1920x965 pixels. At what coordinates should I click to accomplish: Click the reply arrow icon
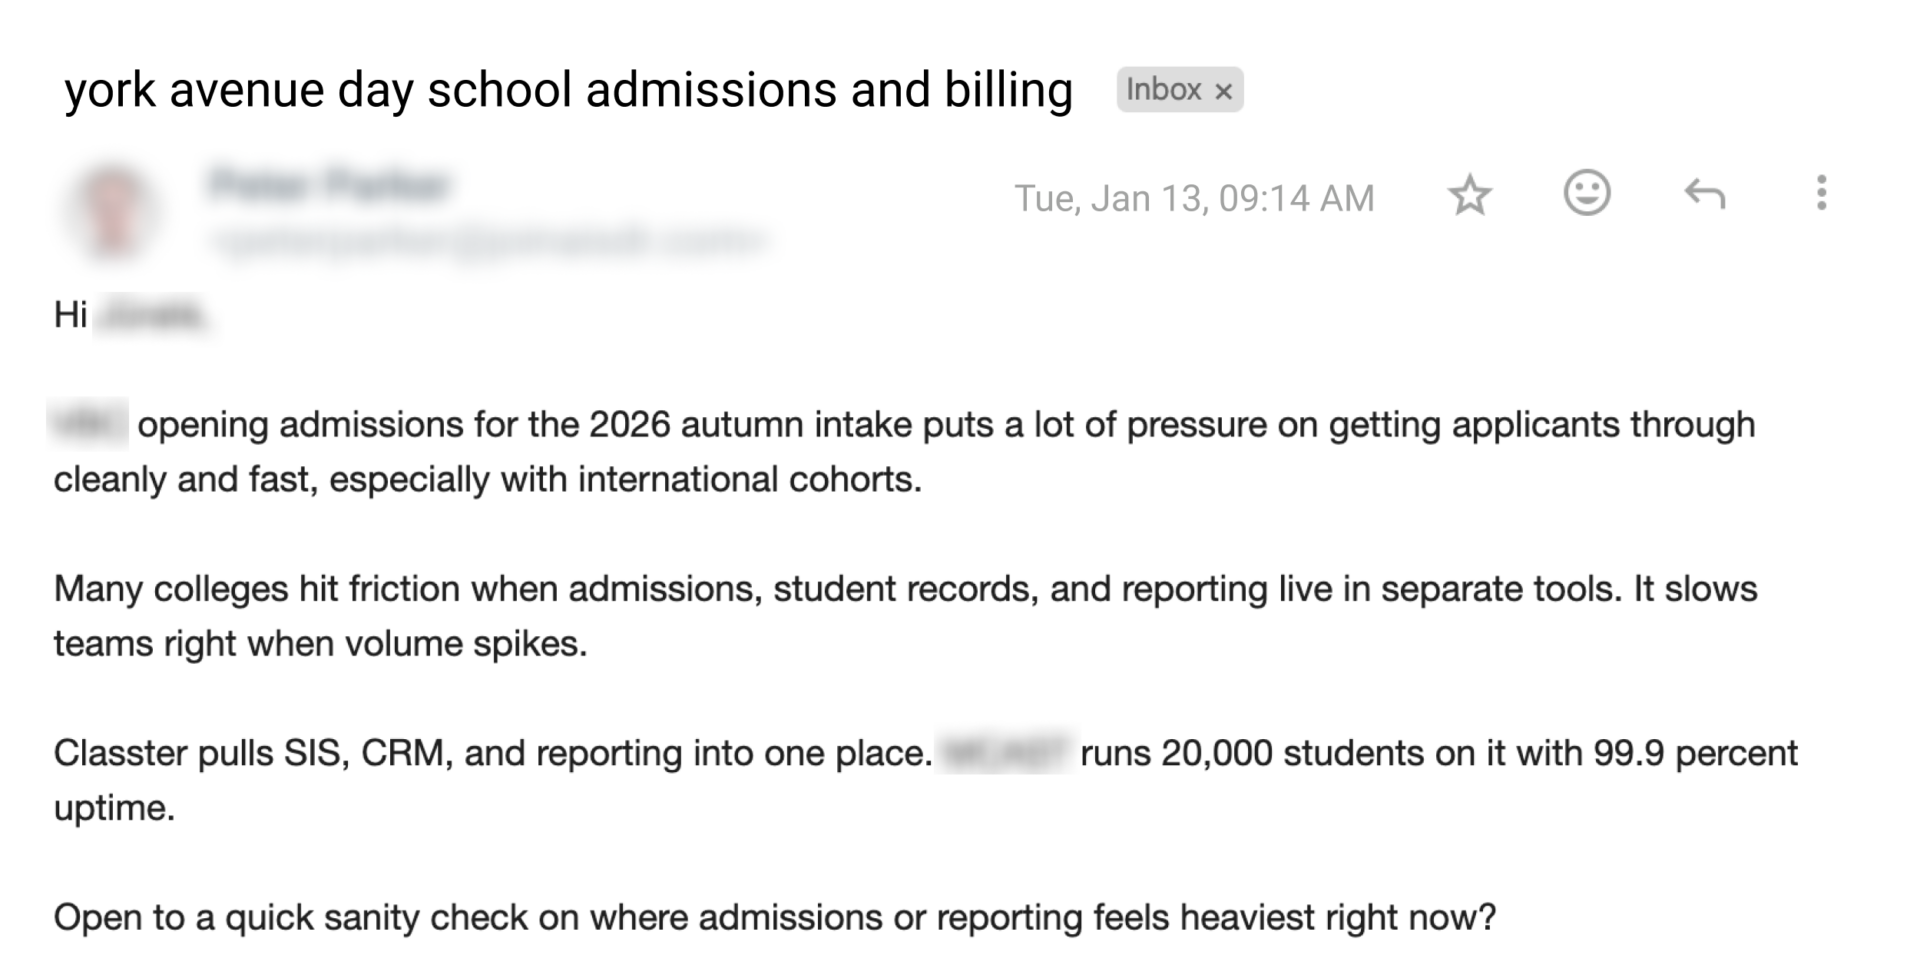pos(1704,193)
